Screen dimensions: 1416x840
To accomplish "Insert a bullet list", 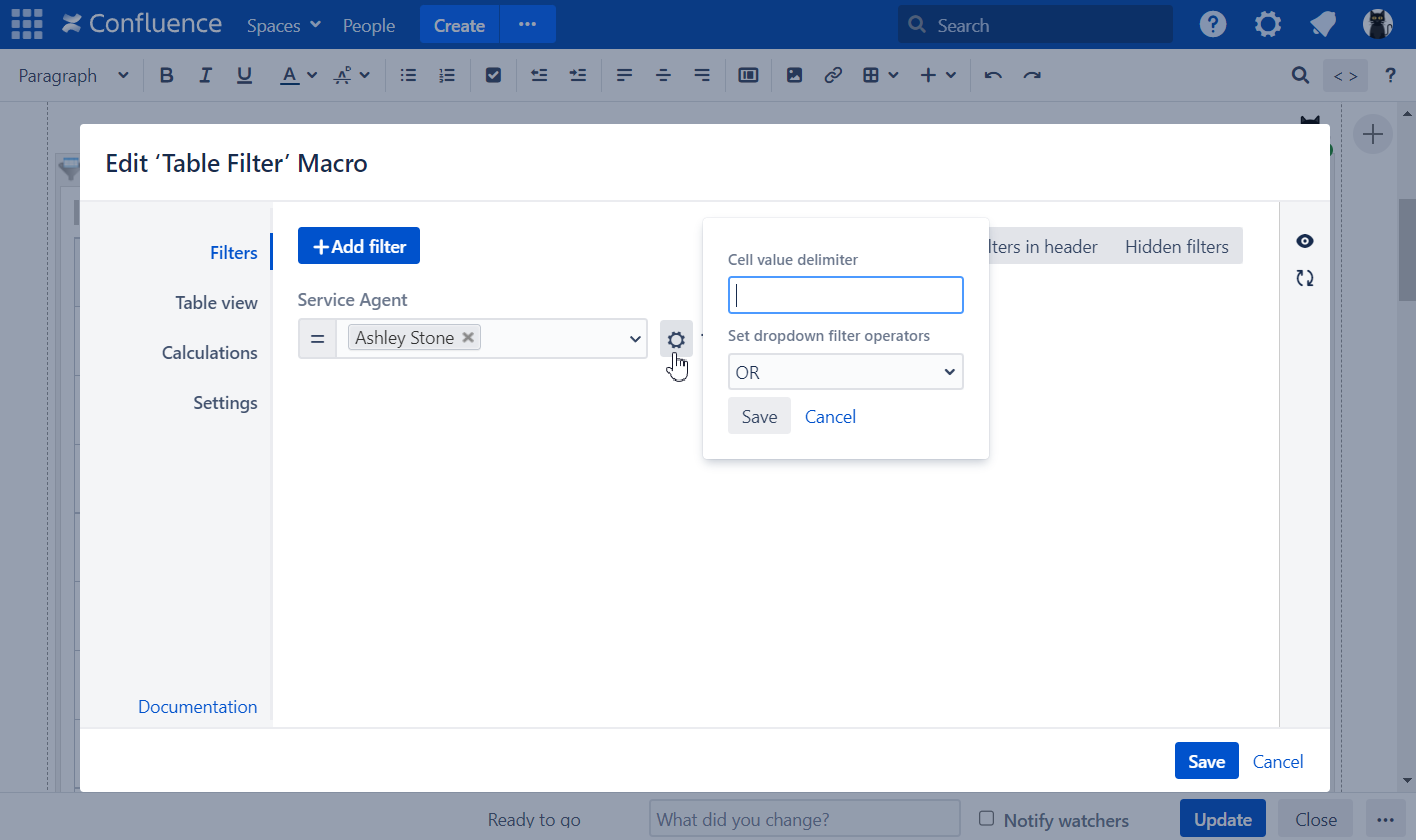I will [x=407, y=74].
